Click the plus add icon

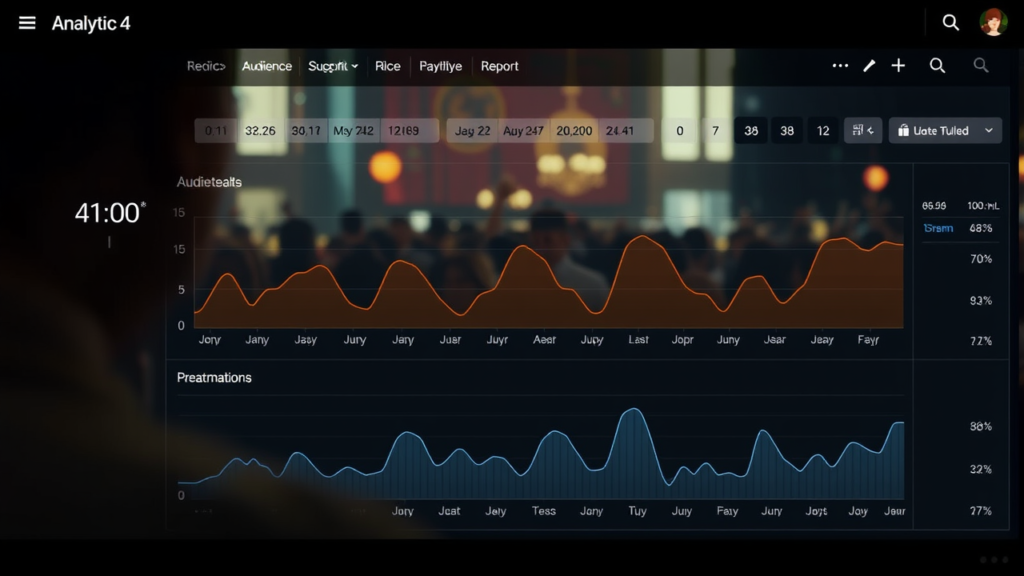click(x=898, y=66)
